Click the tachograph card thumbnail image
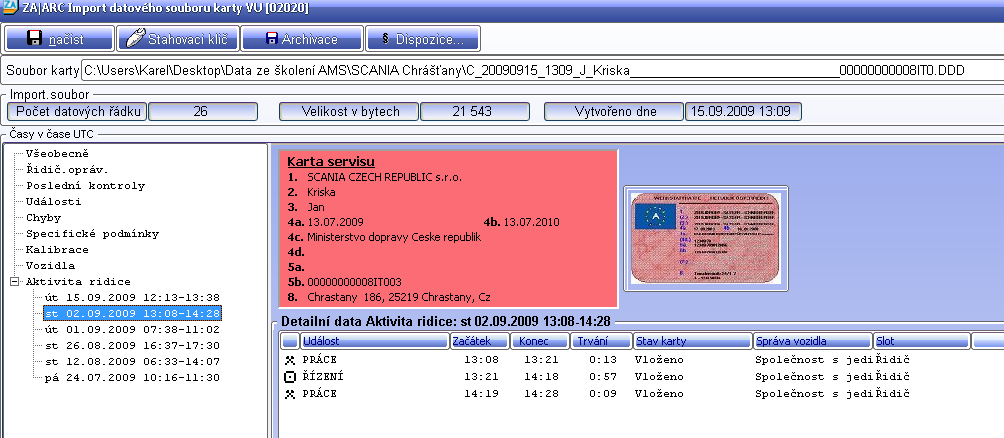The width and height of the screenshot is (1004, 438). [x=706, y=238]
